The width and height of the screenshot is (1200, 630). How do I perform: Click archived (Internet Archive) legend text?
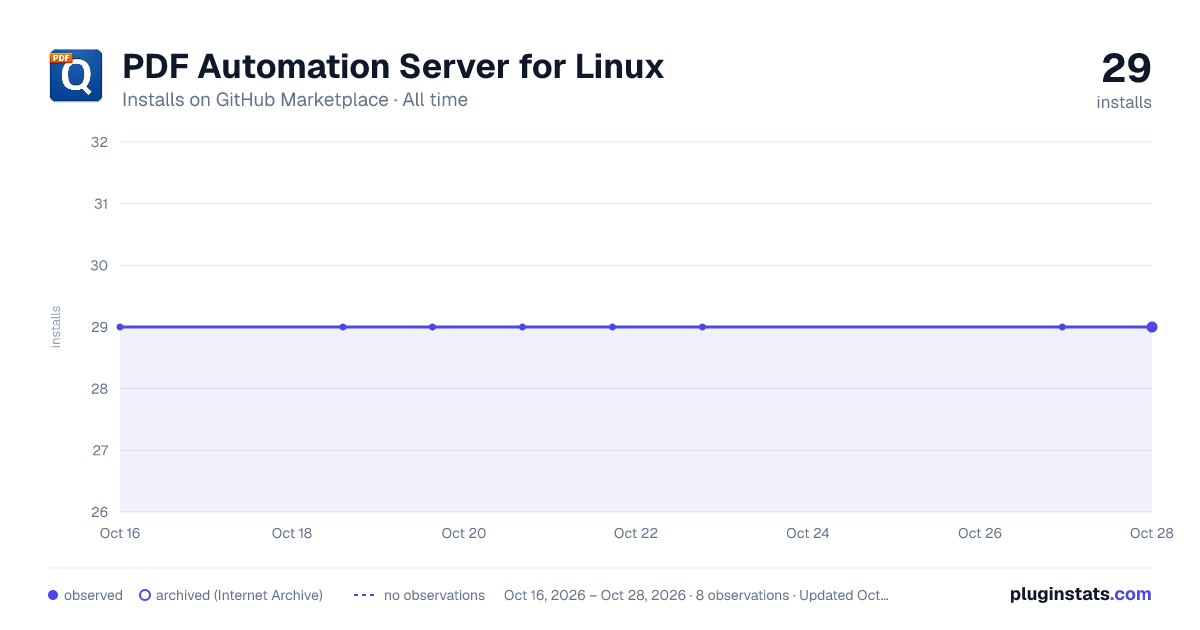coord(239,595)
